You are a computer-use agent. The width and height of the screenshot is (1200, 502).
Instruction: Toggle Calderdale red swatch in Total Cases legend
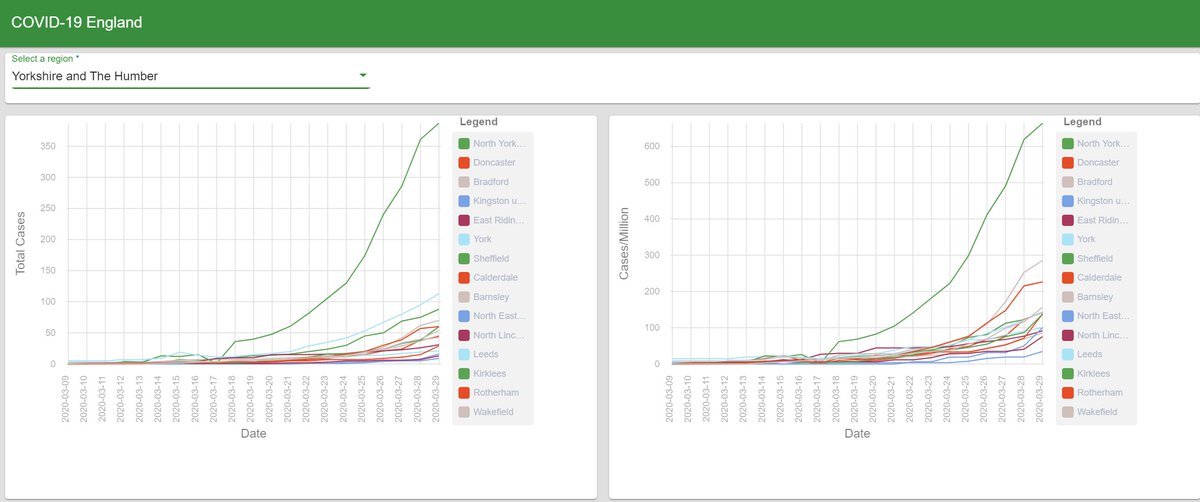click(x=464, y=277)
